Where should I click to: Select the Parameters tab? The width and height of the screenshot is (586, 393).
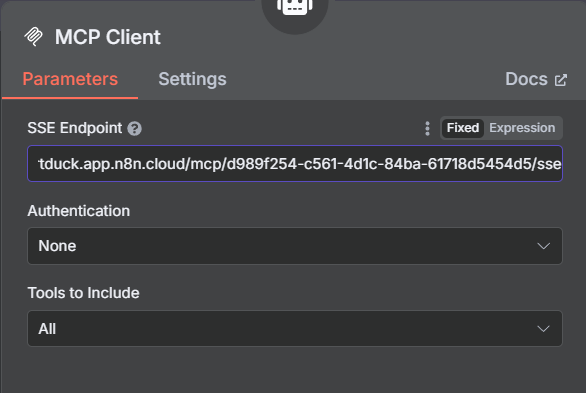coord(70,79)
